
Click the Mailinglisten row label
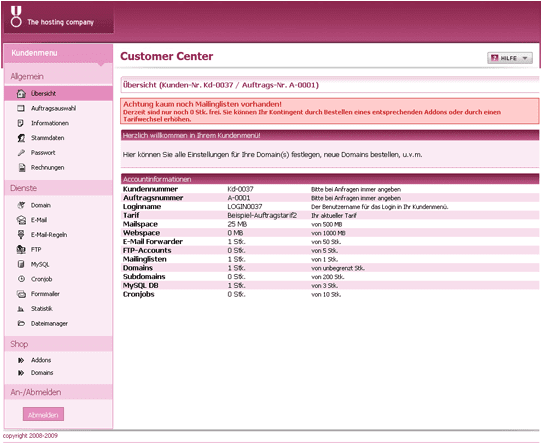(144, 259)
